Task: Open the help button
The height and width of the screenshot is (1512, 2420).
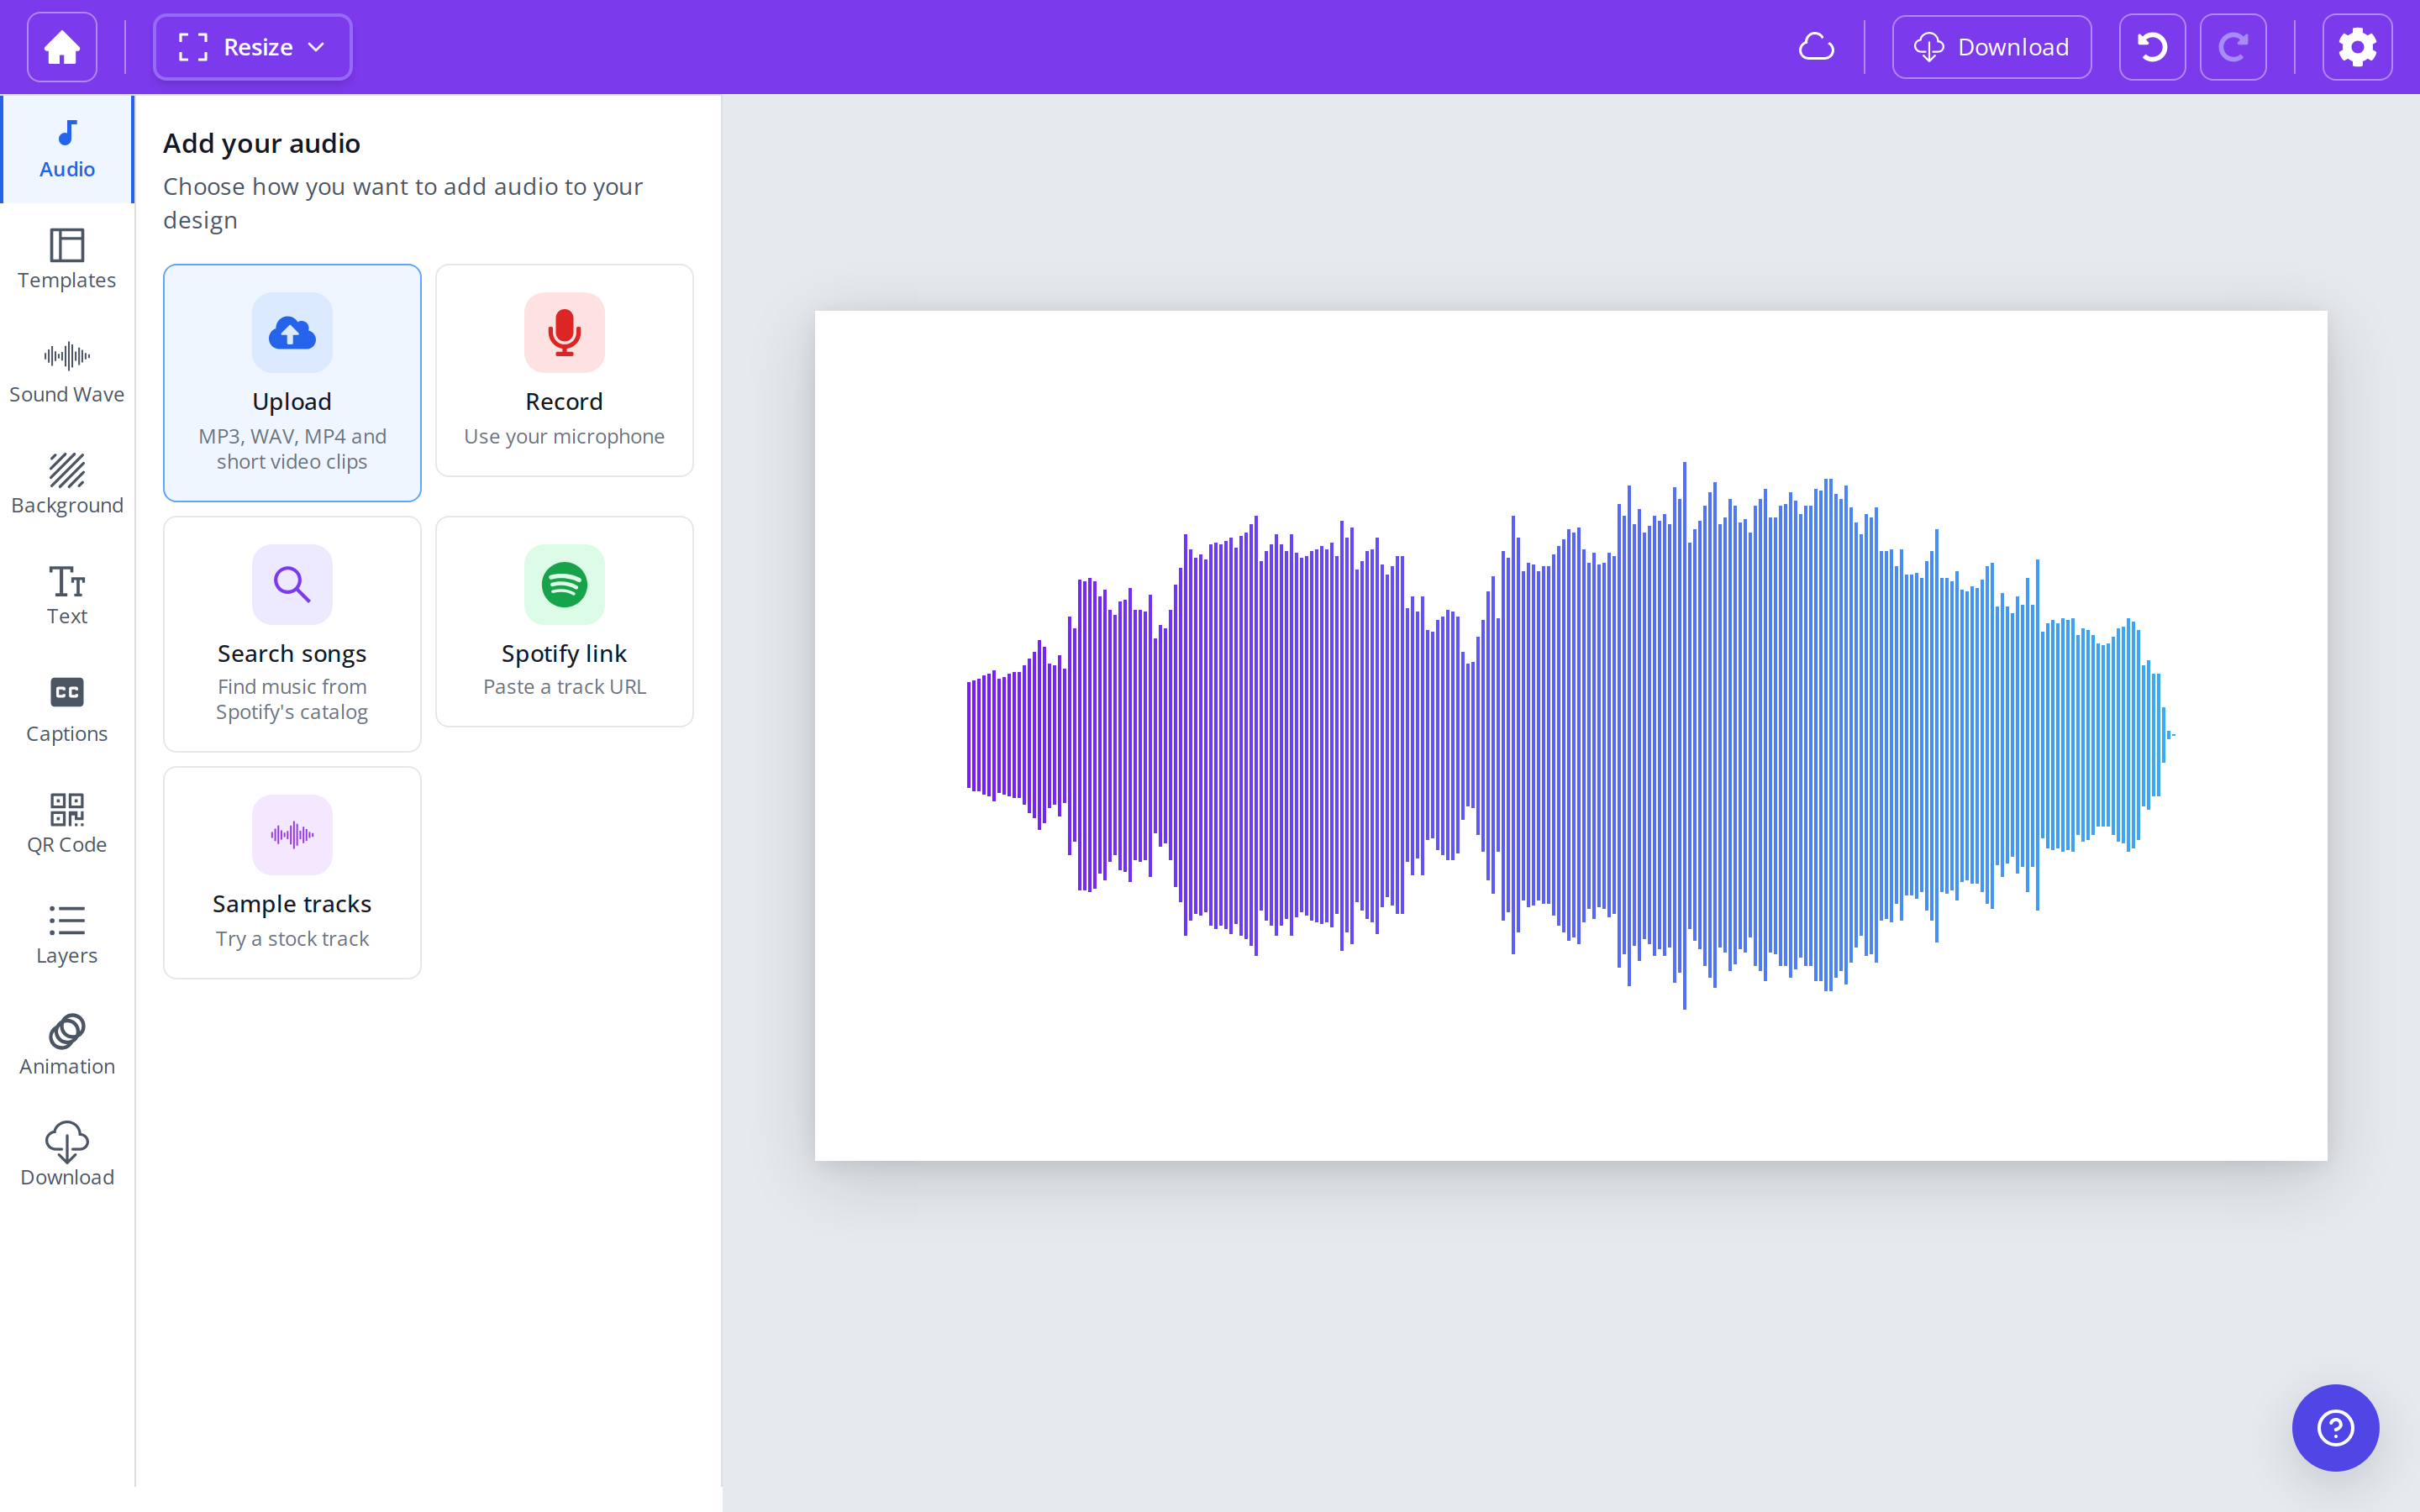Action: [x=2335, y=1427]
